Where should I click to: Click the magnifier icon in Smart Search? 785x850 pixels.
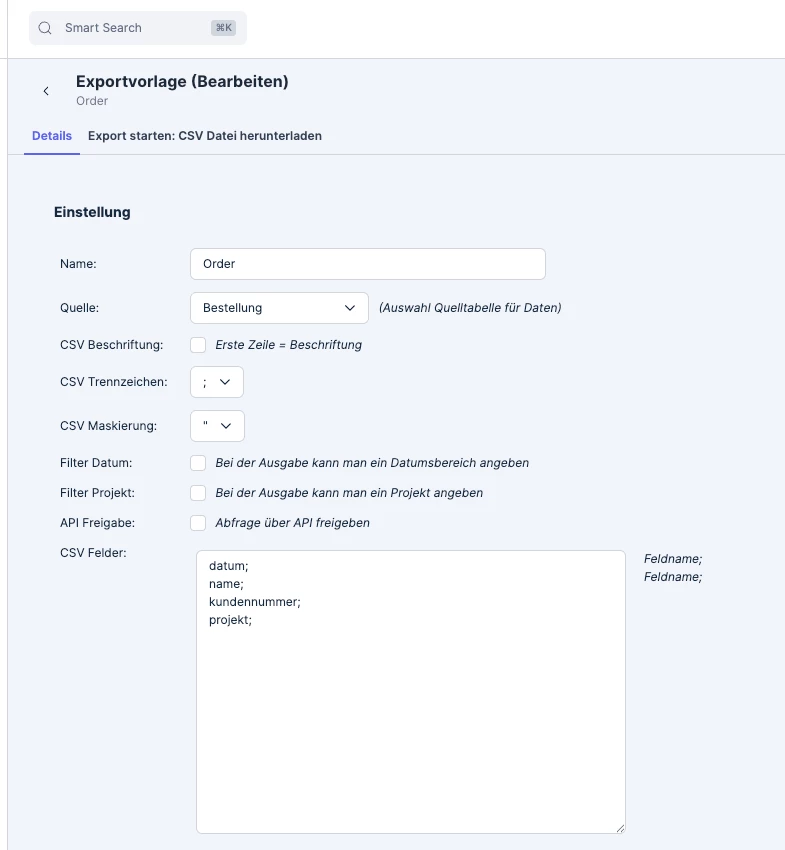tap(45, 28)
